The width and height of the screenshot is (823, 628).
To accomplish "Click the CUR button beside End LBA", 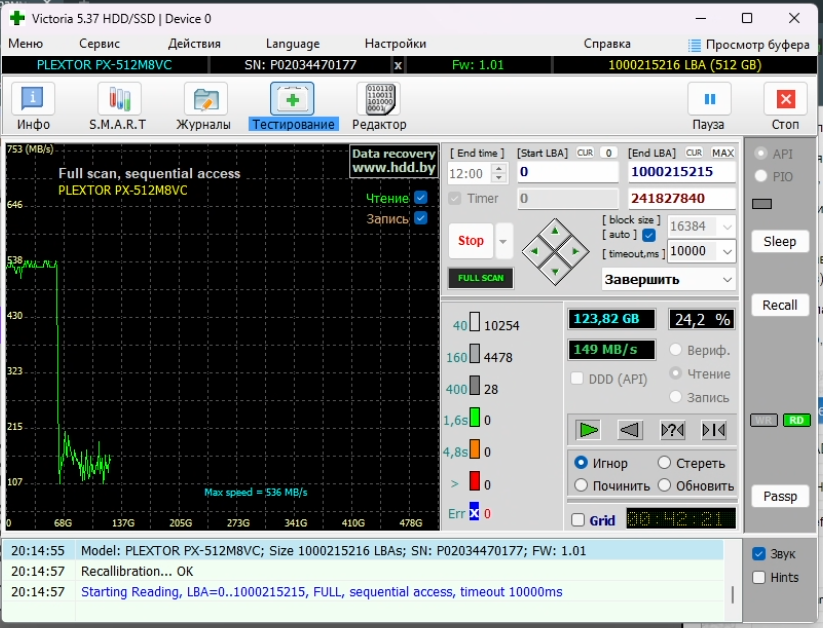I will (x=694, y=153).
